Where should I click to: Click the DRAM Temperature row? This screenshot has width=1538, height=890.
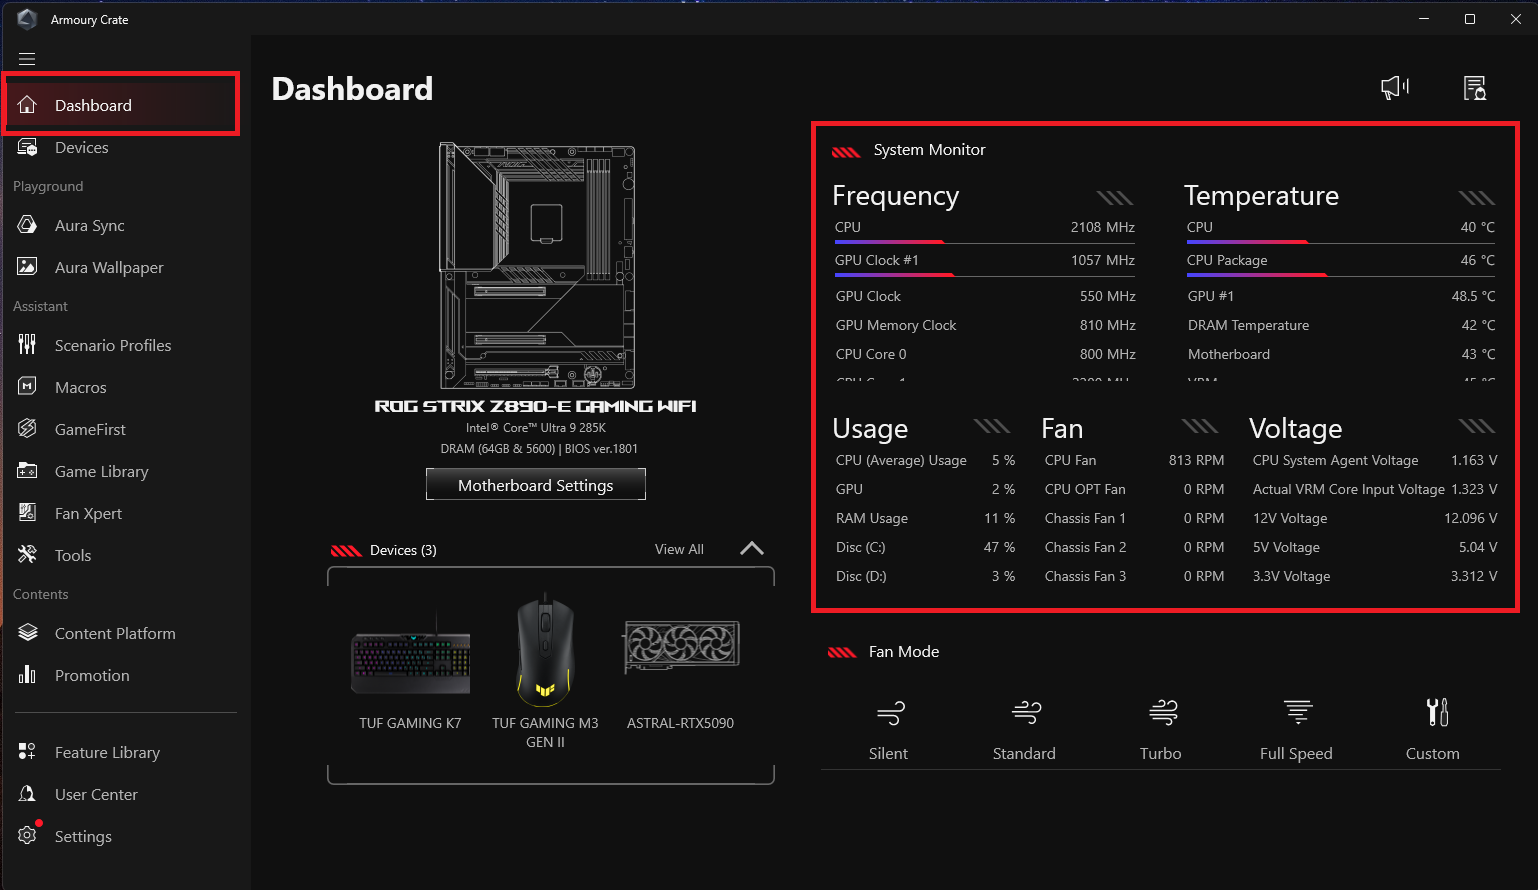(1341, 325)
